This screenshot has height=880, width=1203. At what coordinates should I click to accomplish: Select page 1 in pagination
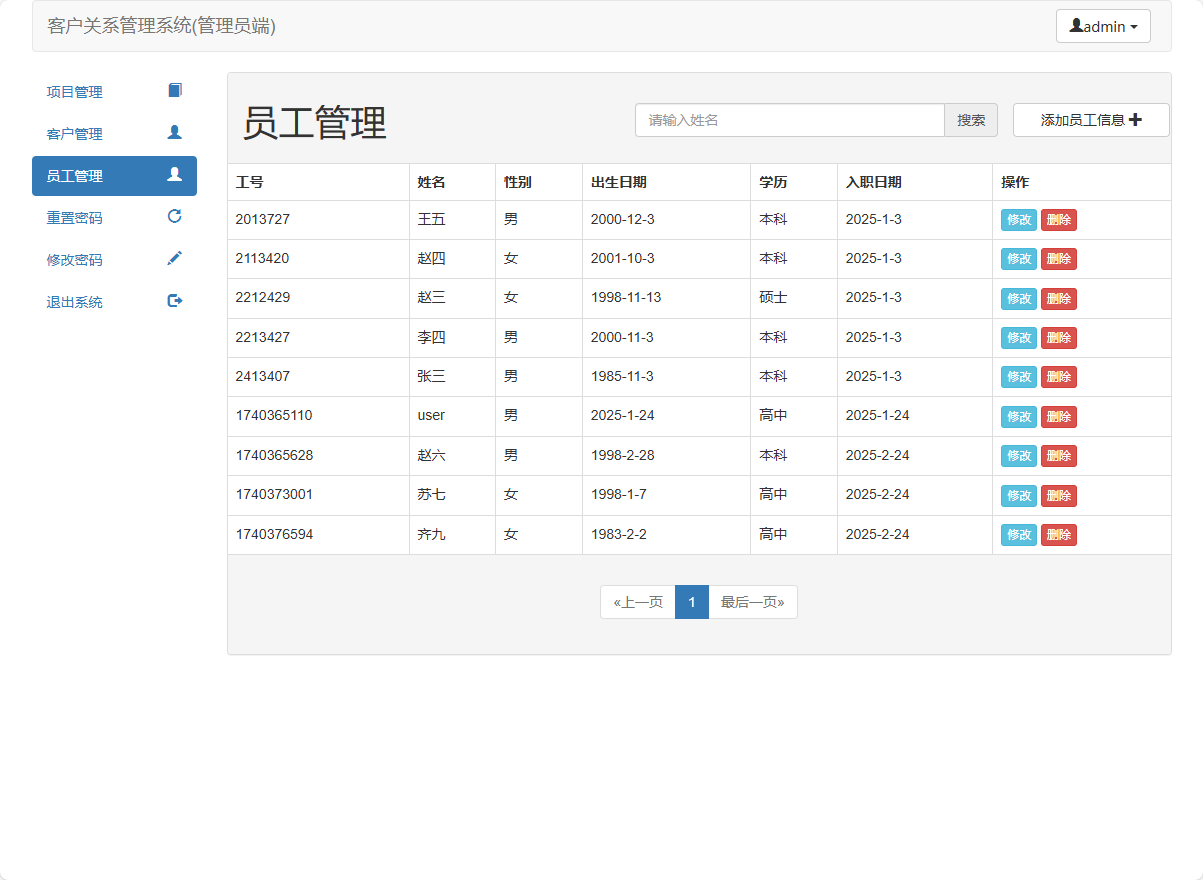pos(692,602)
